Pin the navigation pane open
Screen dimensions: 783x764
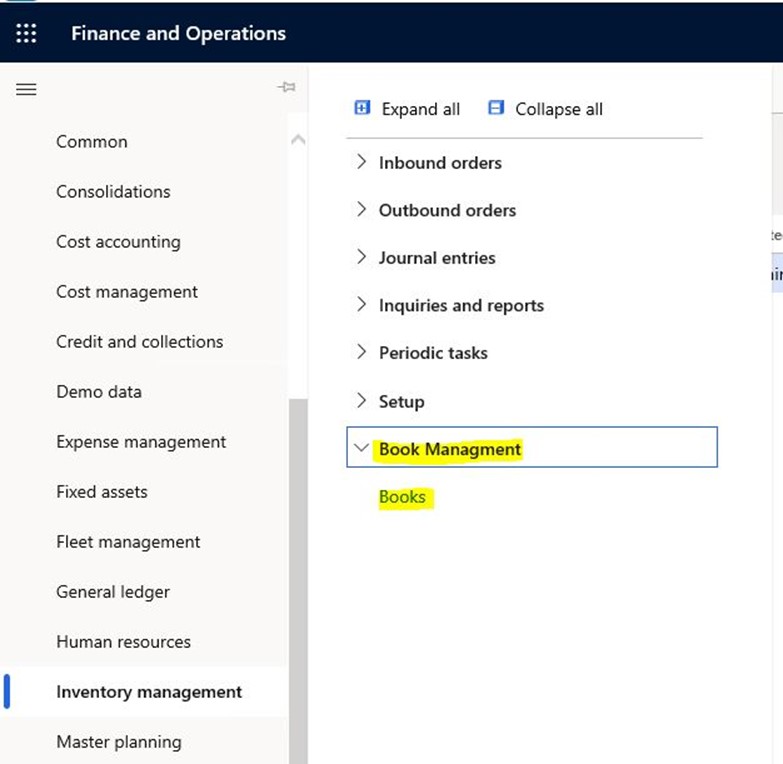(x=286, y=88)
